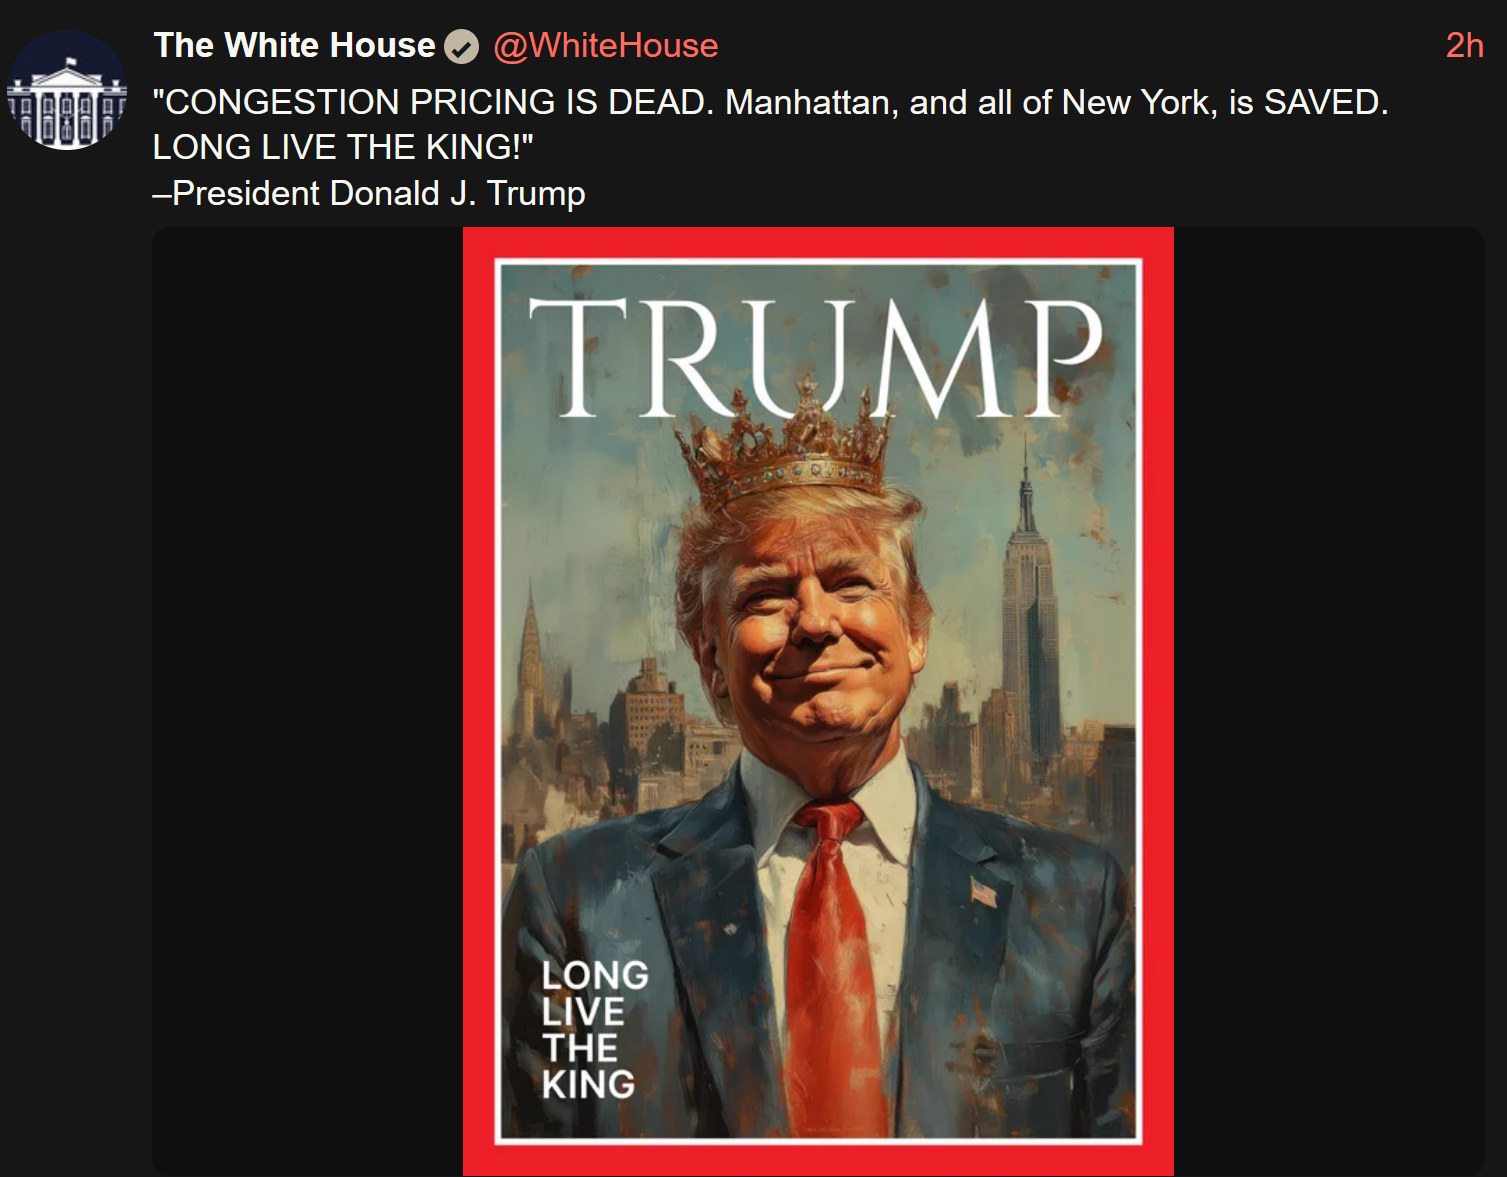The image size is (1507, 1177).
Task: Open The White House display name
Action: [294, 46]
